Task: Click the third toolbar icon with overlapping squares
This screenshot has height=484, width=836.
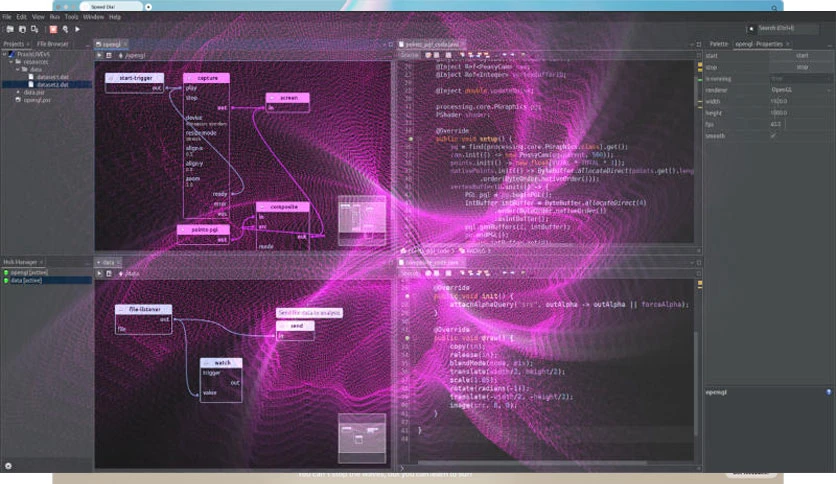Action: pyautogui.click(x=34, y=29)
